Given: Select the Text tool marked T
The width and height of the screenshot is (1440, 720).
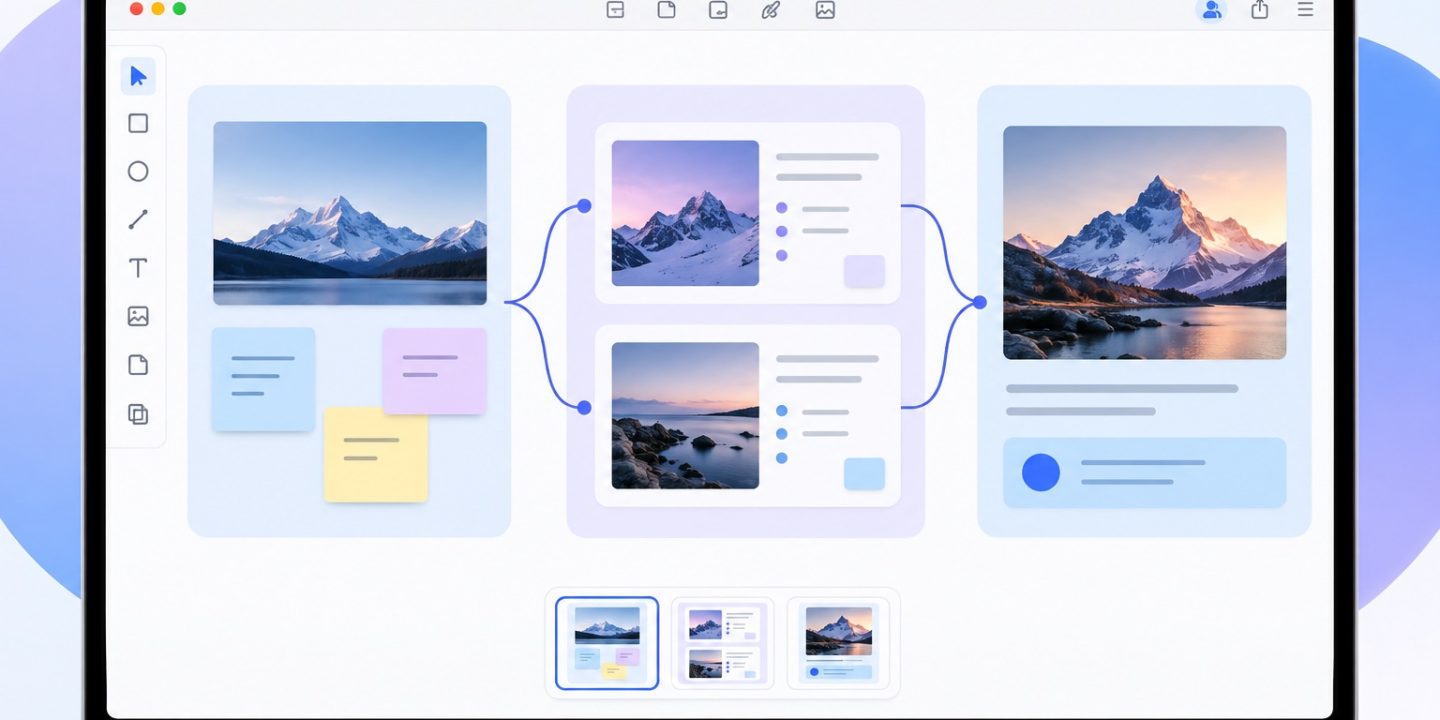Looking at the screenshot, I should coord(138,268).
